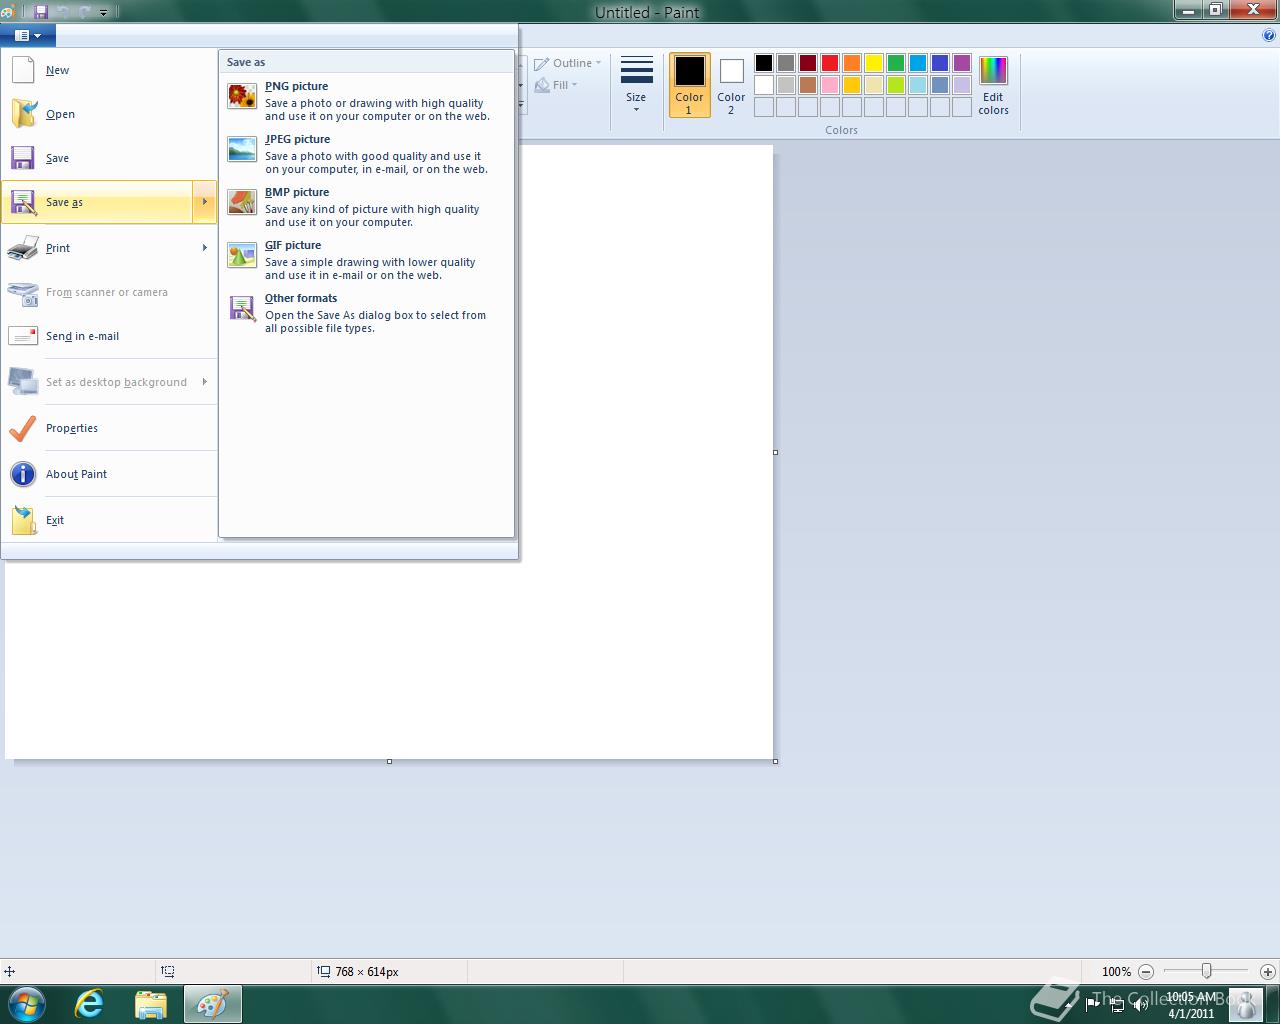
Task: Click the Paint Help icon
Action: coord(1270,35)
